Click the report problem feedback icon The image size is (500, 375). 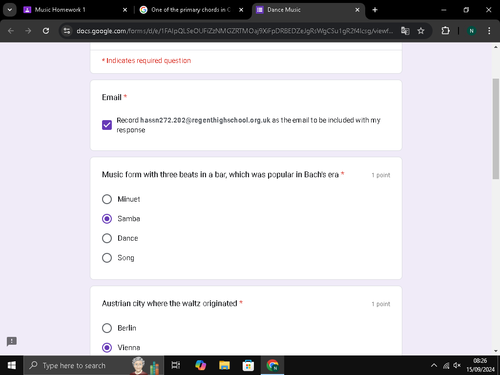point(12,341)
